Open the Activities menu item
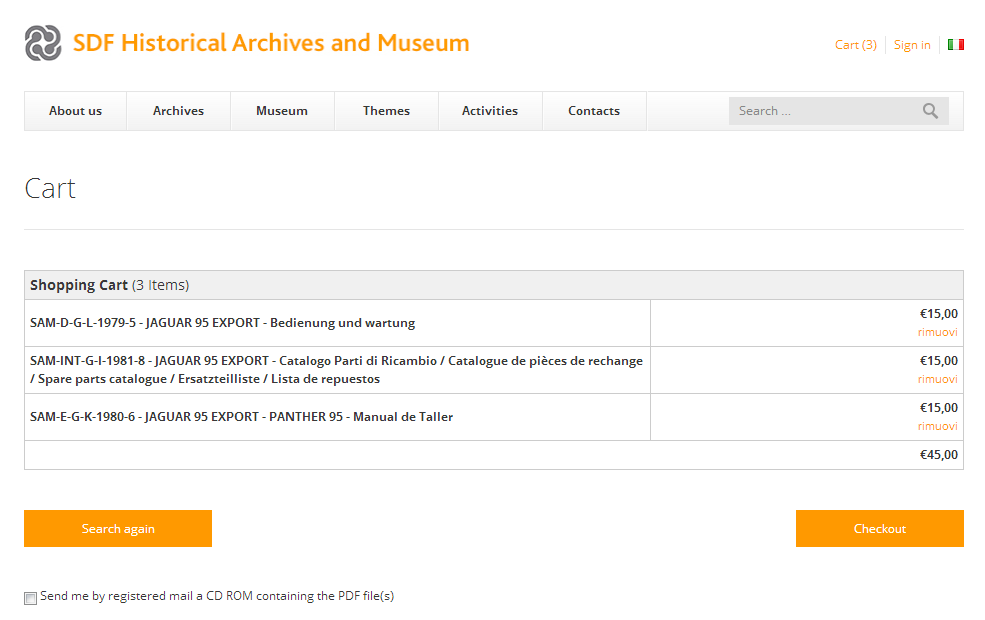The width and height of the screenshot is (985, 620). (x=489, y=111)
